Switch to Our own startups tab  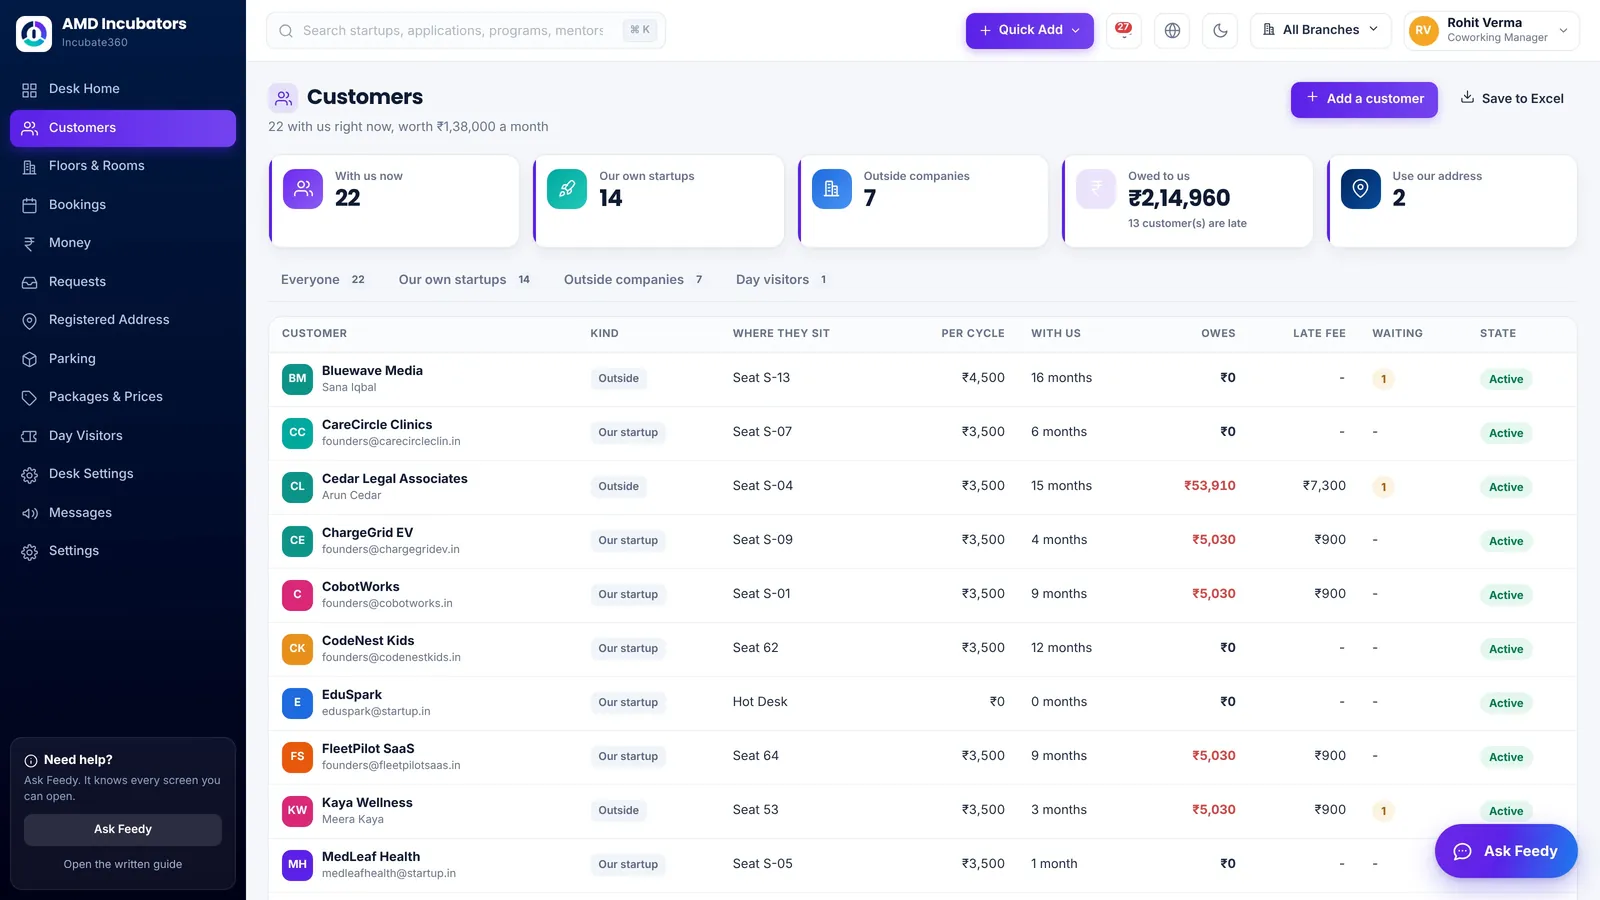[x=465, y=280]
